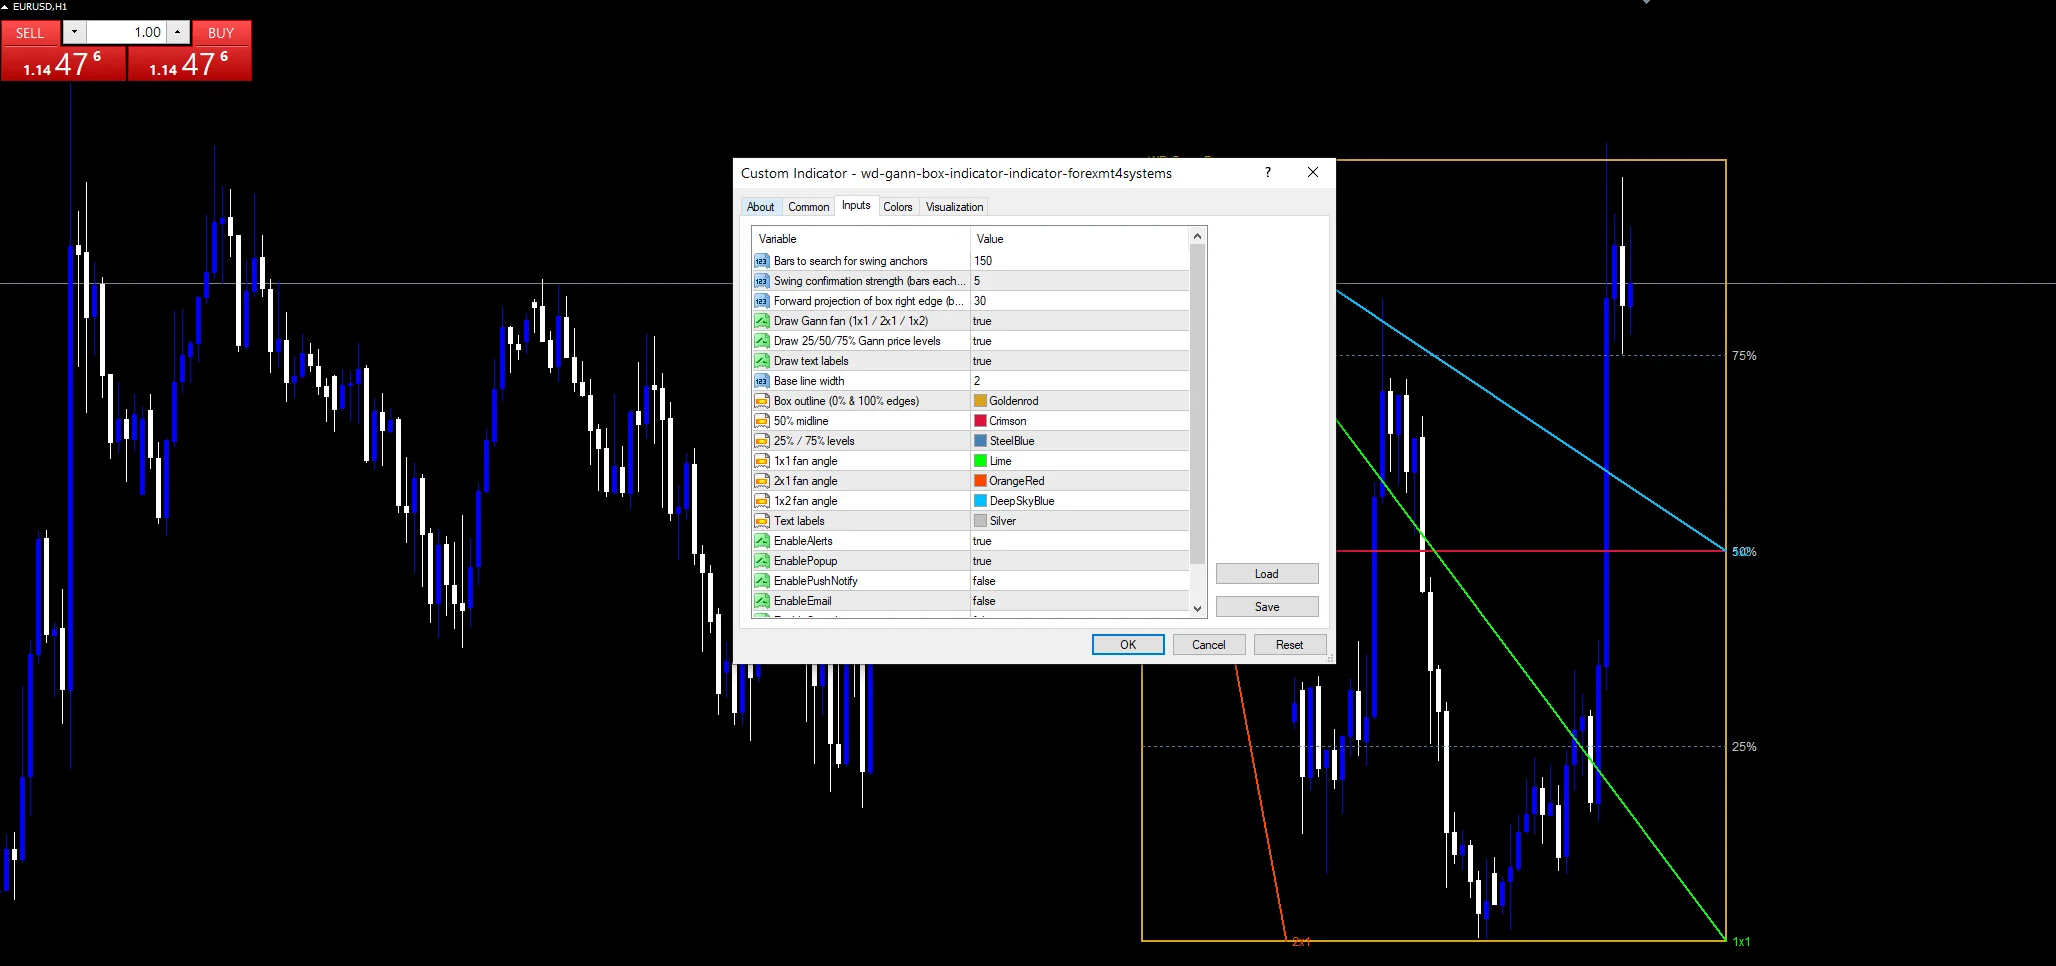Click icon beside Forward projection row
2056x966 pixels.
click(x=761, y=301)
